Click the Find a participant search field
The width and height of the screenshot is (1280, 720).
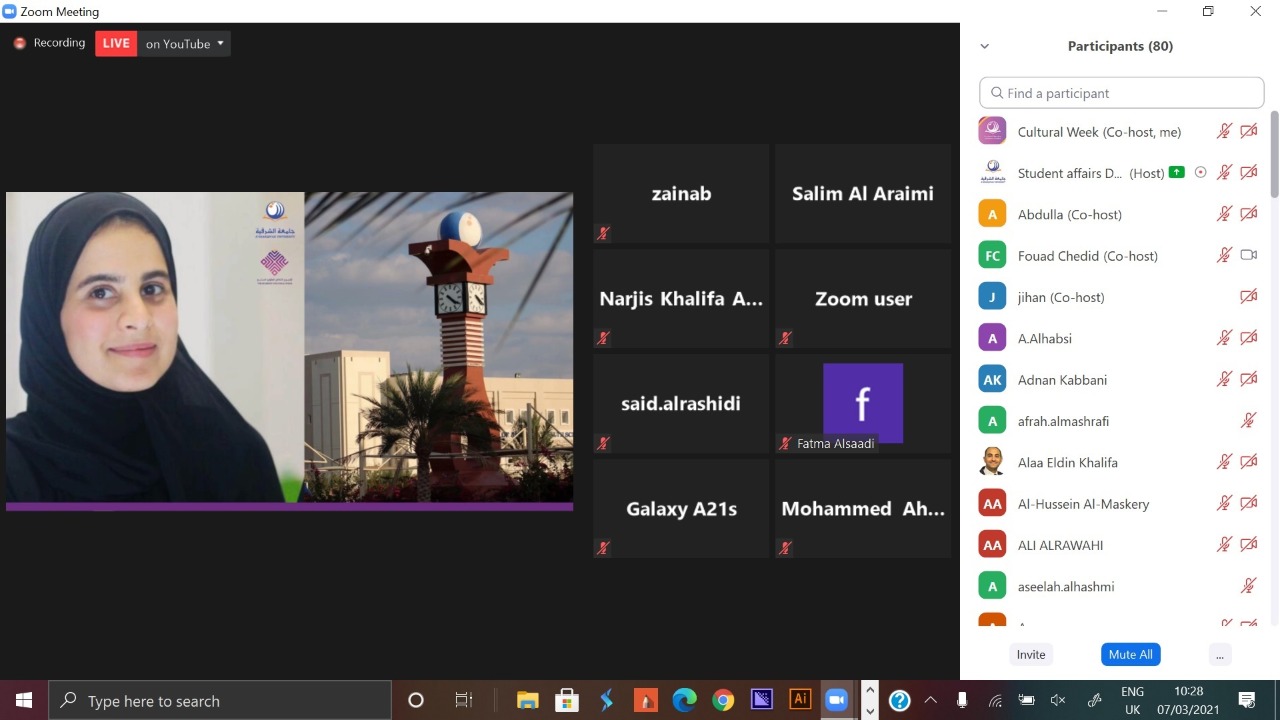[x=1122, y=93]
